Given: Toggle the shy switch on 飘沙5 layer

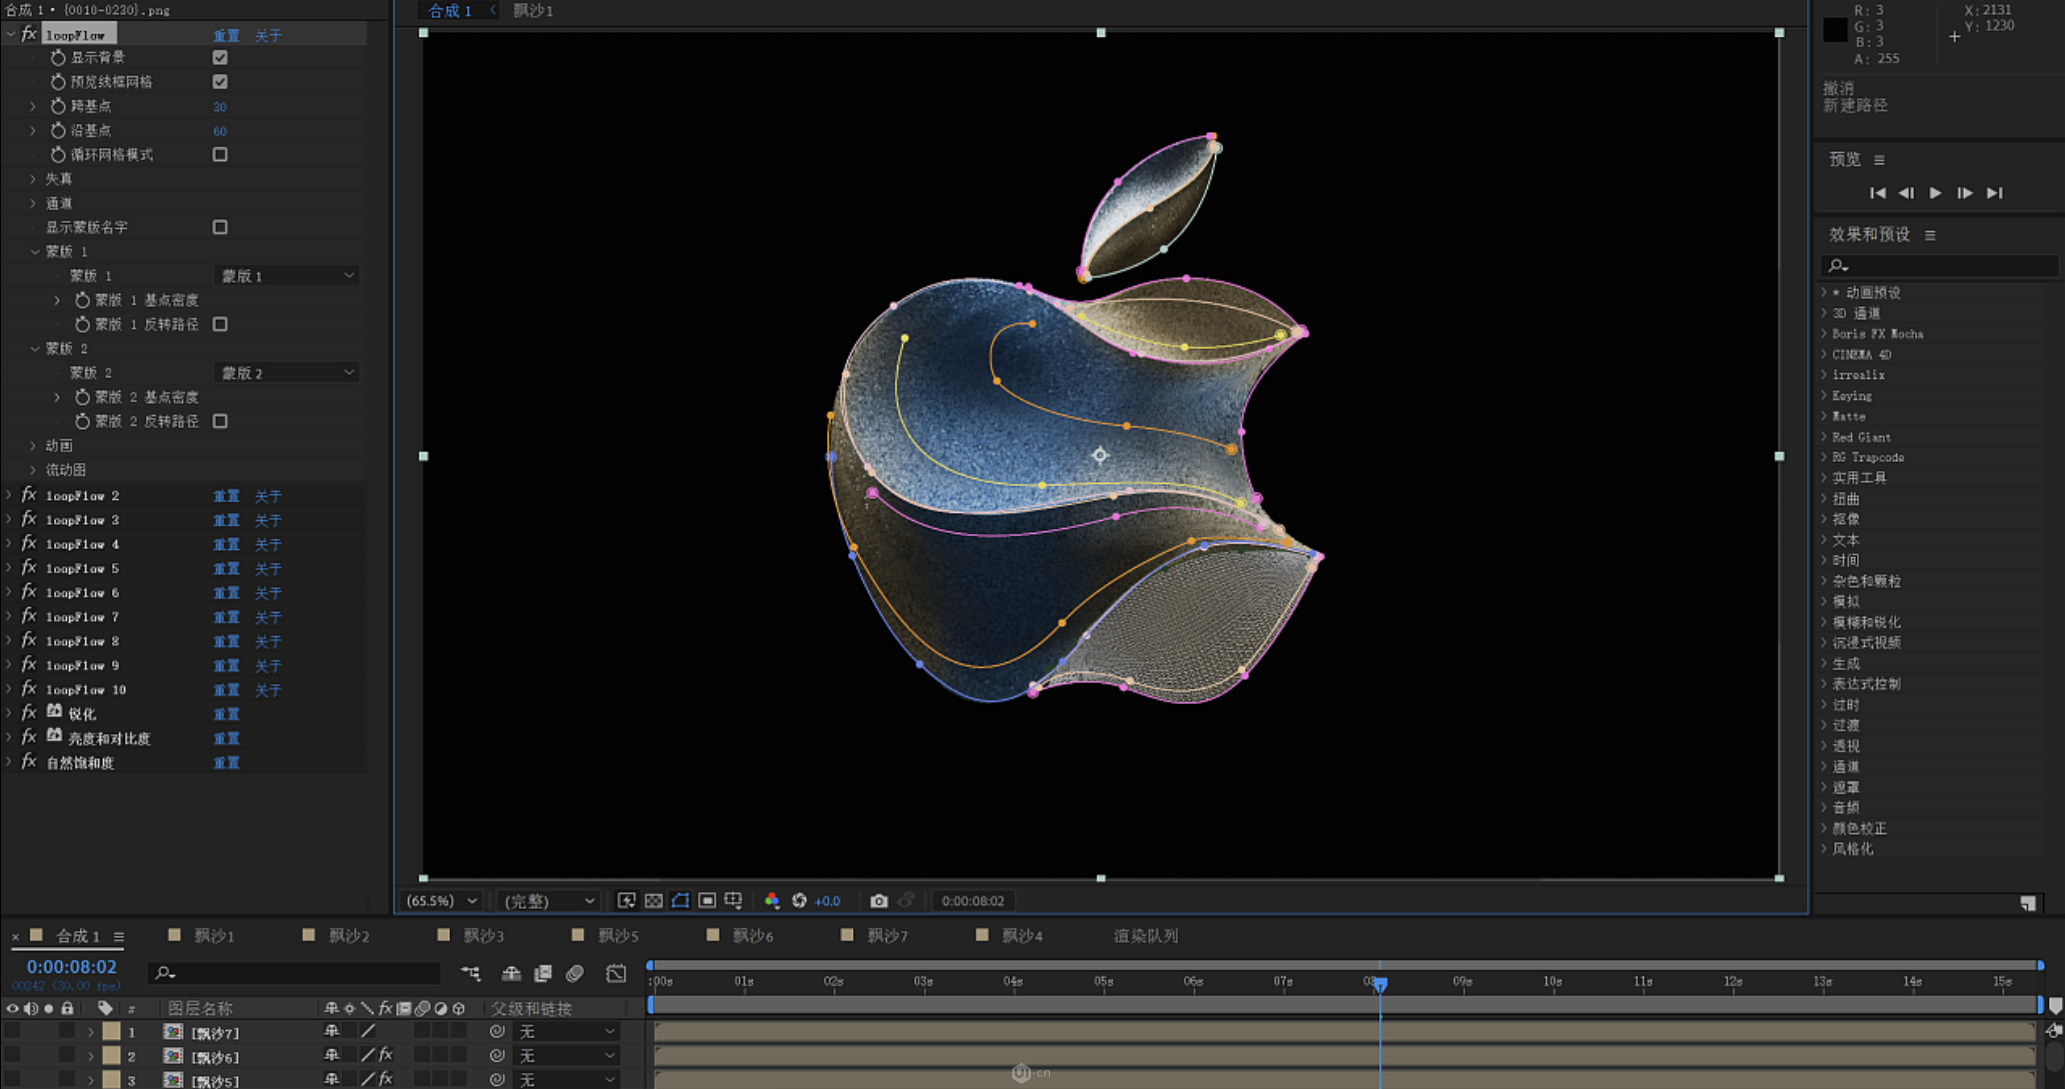Looking at the screenshot, I should [331, 1080].
